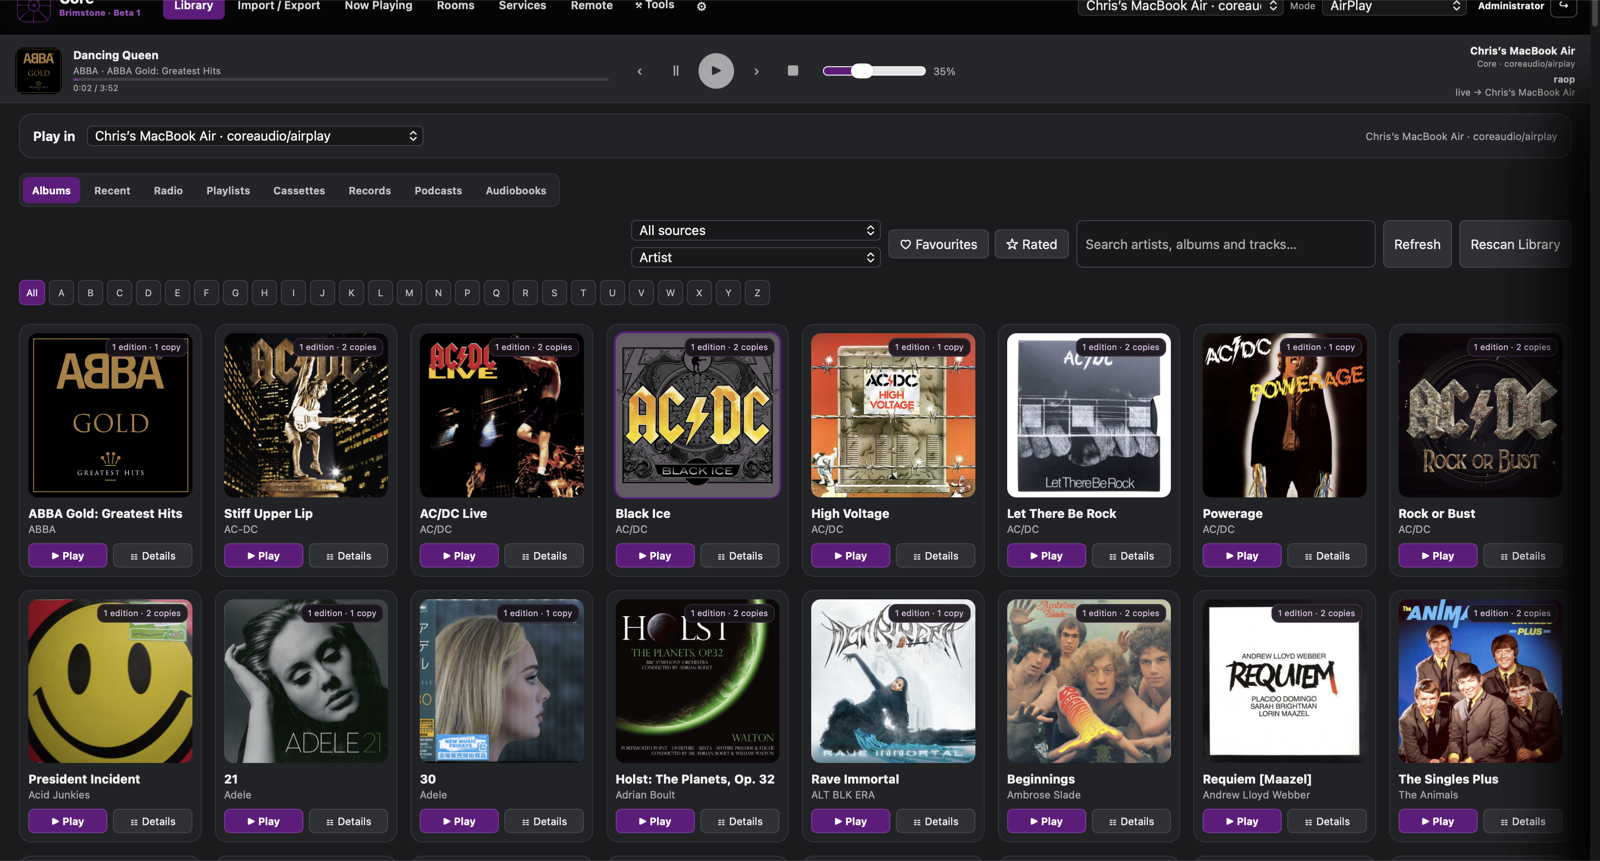1600x861 pixels.
Task: Switch to the Podcasts tab
Action: 438,190
